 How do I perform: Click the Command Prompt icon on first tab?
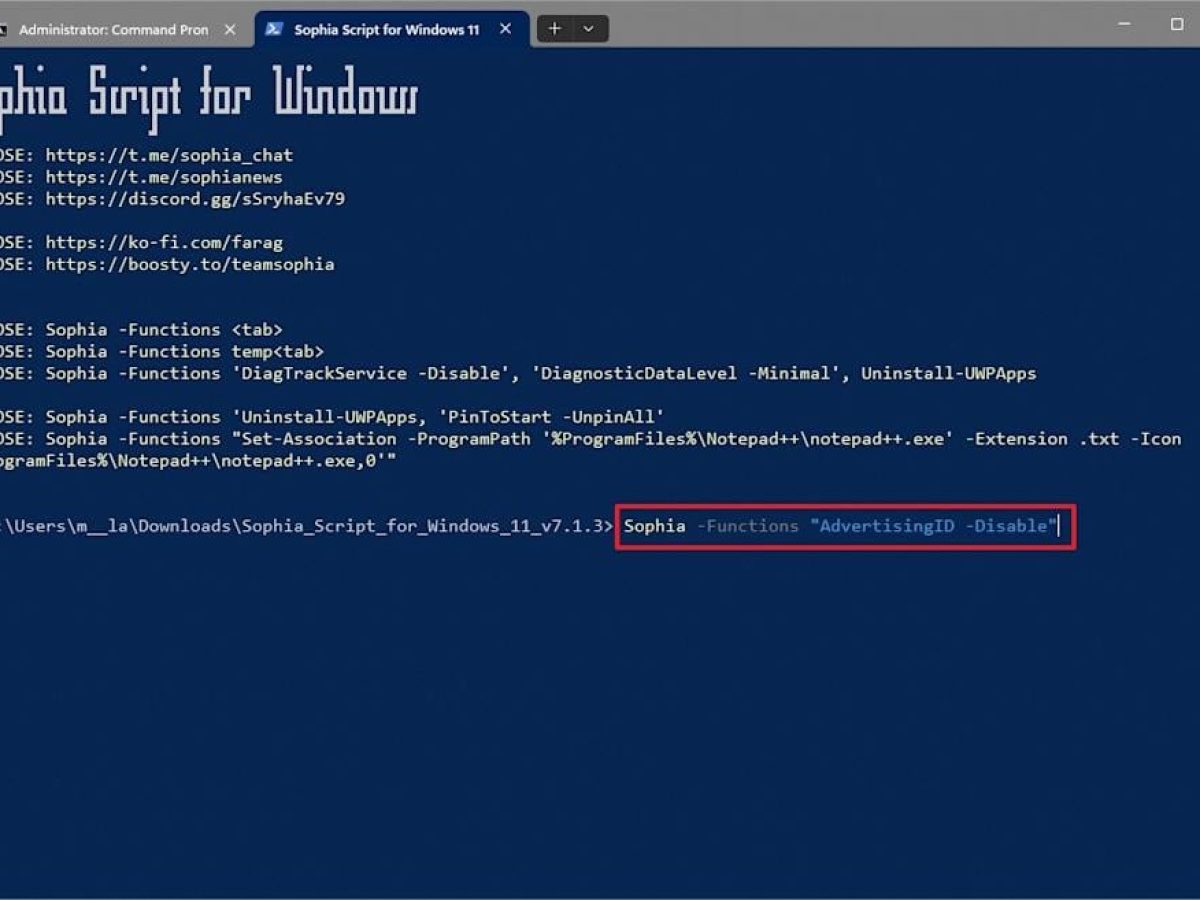click(4, 30)
